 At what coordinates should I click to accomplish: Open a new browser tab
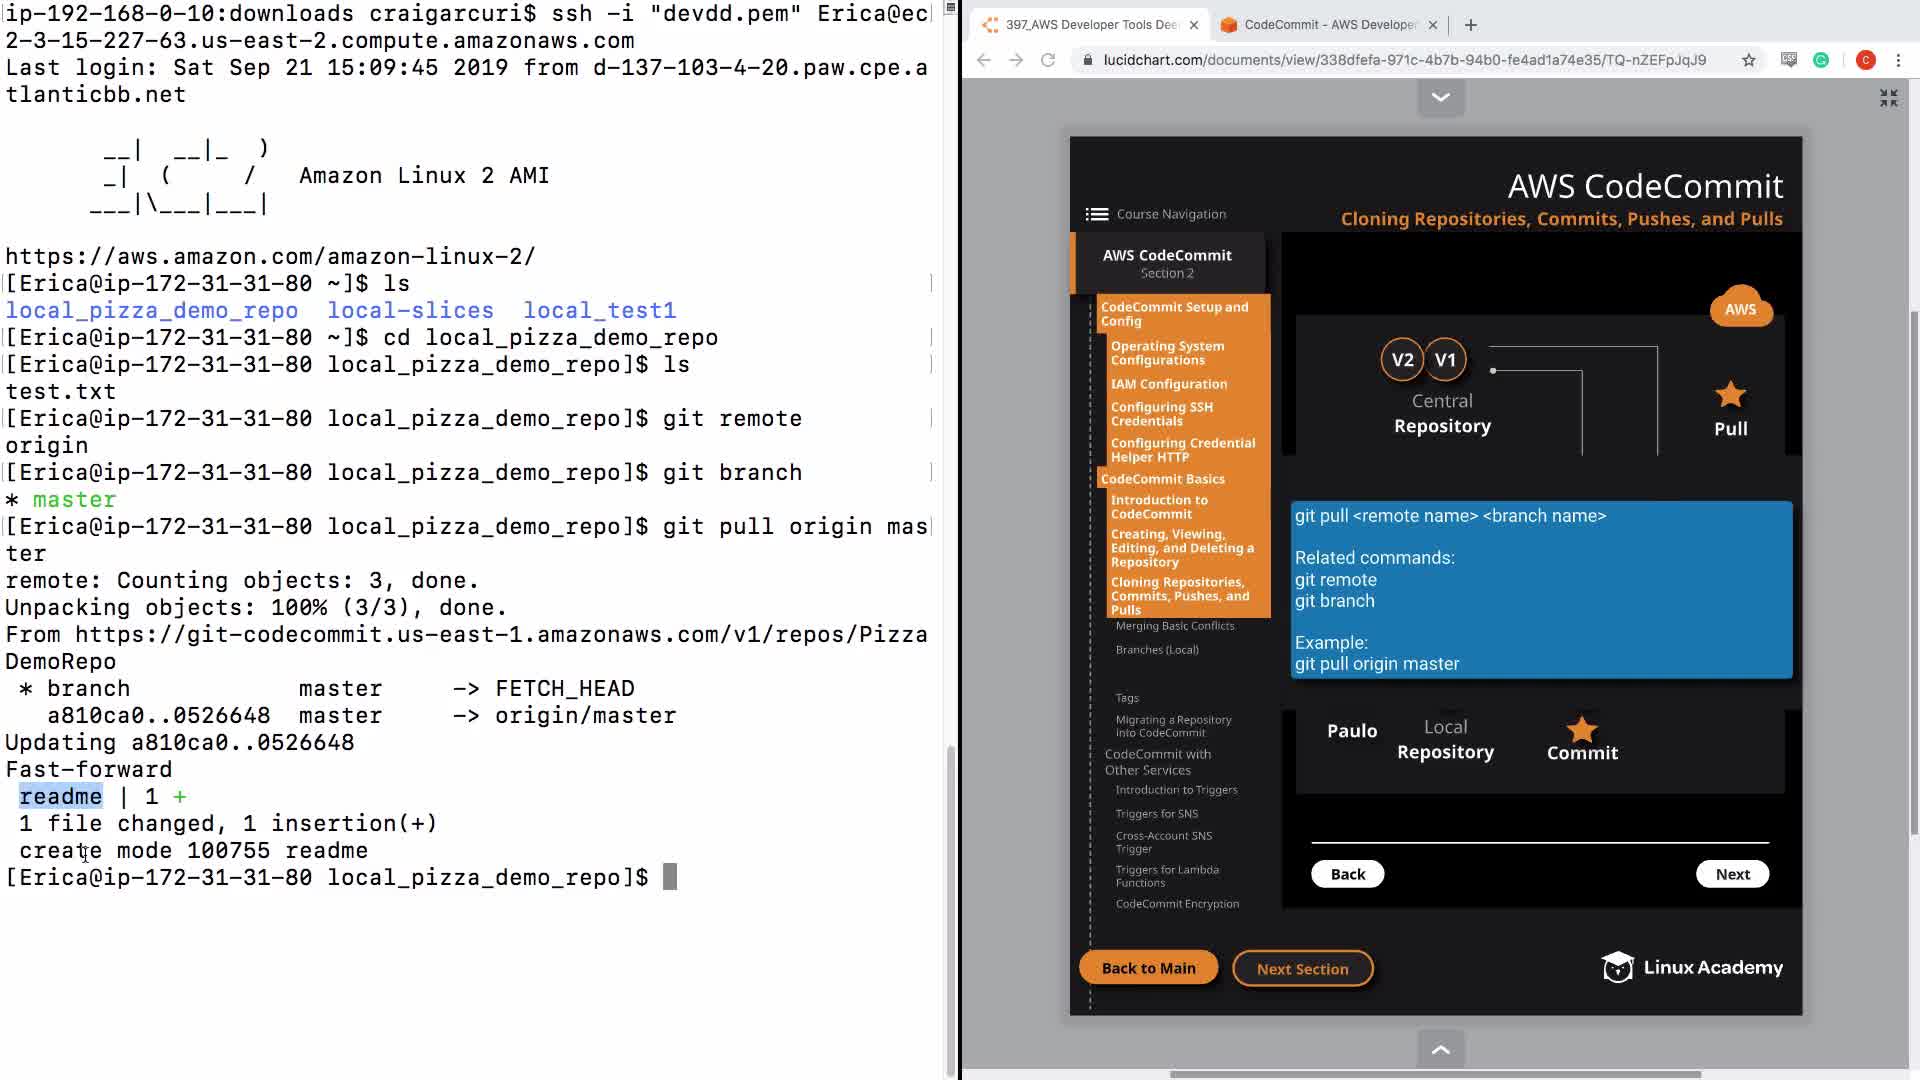pyautogui.click(x=1470, y=25)
